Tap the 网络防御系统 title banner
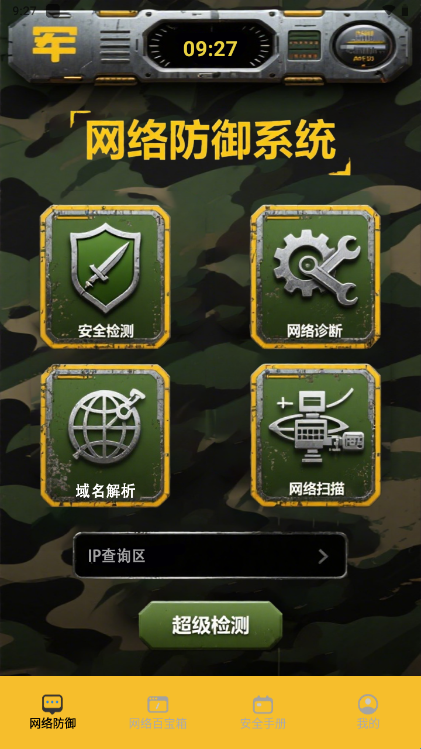This screenshot has width=421, height=749. 210,141
